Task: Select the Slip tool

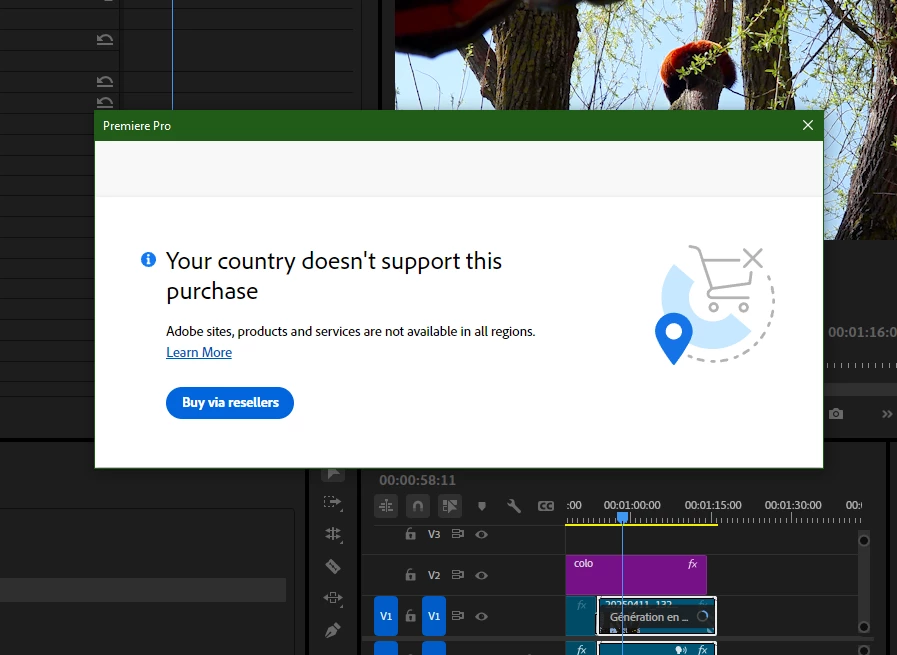Action: 333,598
